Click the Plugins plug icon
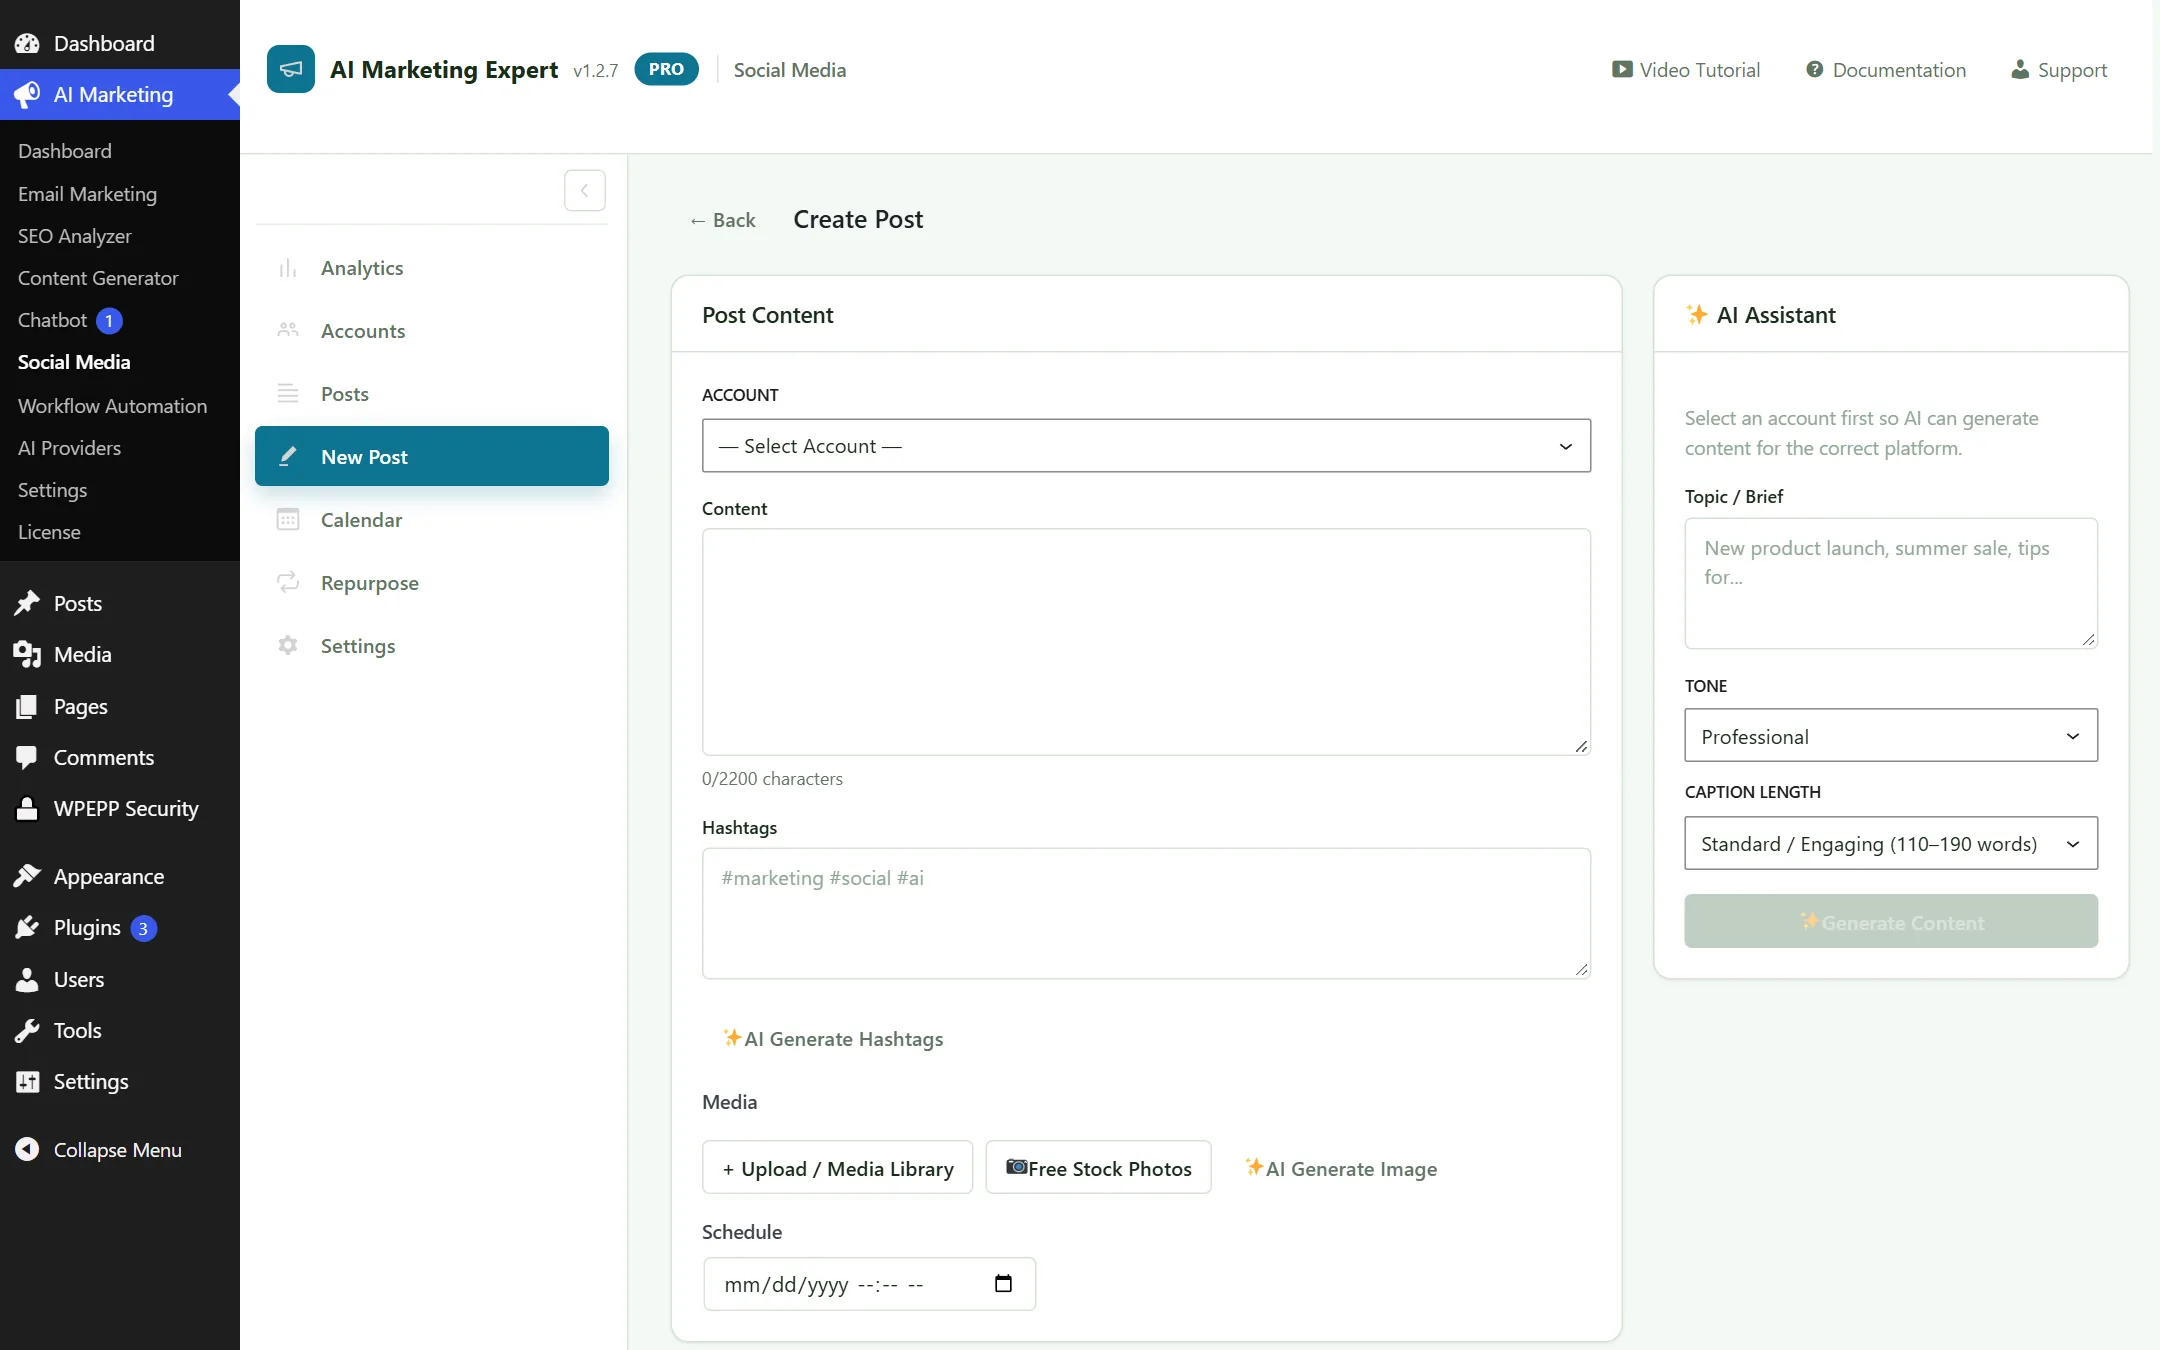Screen dimensions: 2160x1350 27,927
